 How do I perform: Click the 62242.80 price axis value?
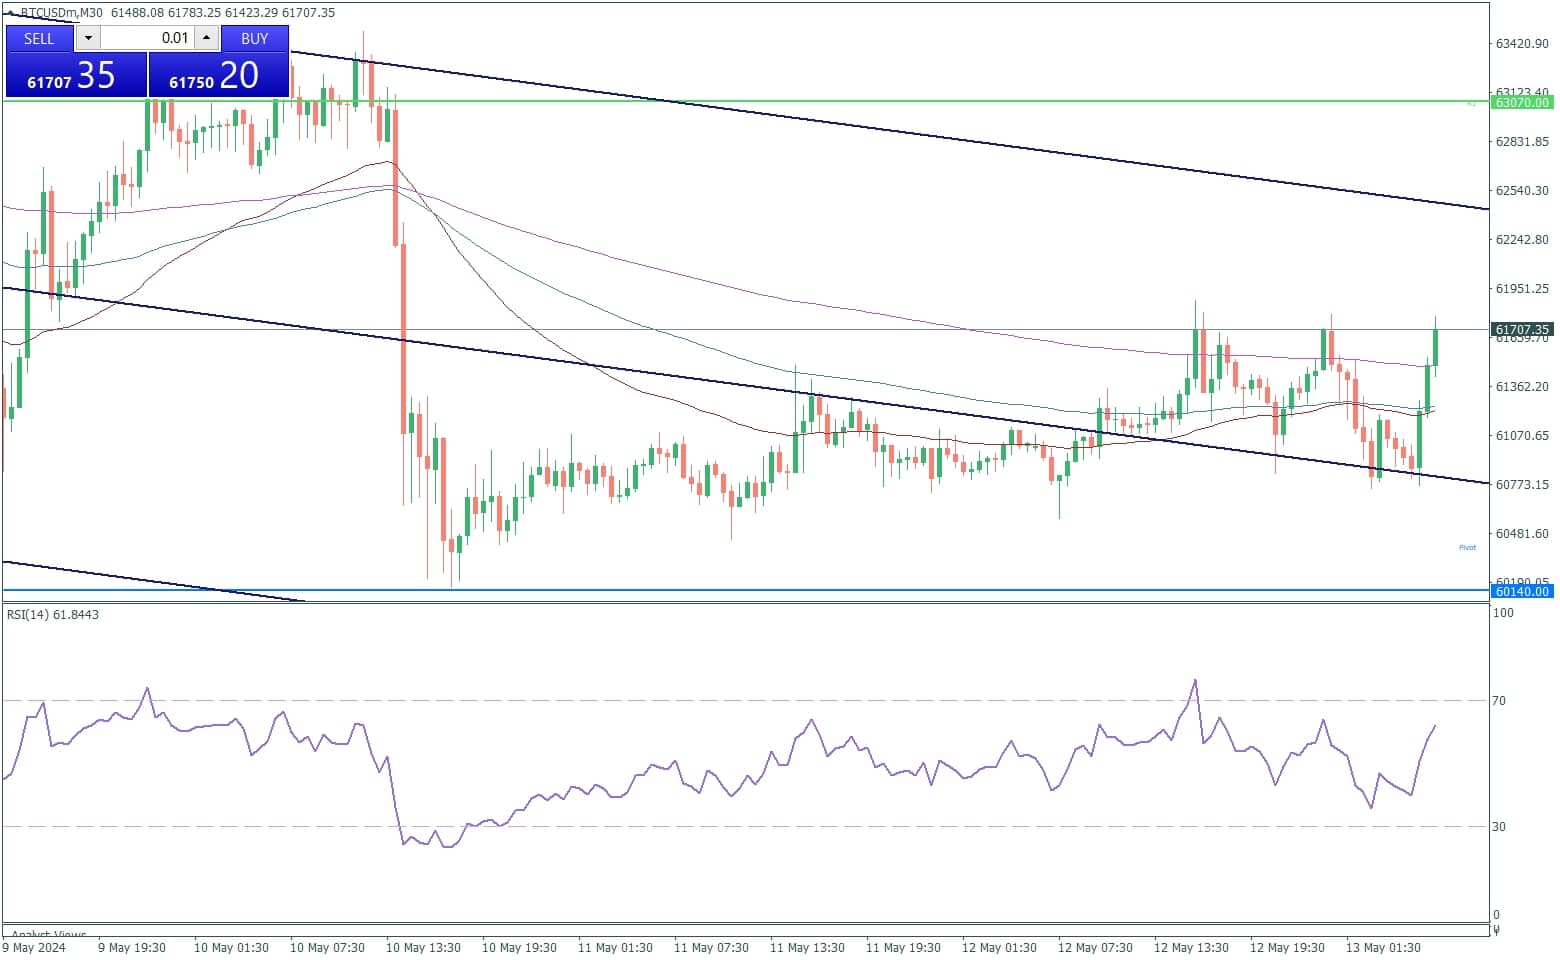[x=1522, y=240]
